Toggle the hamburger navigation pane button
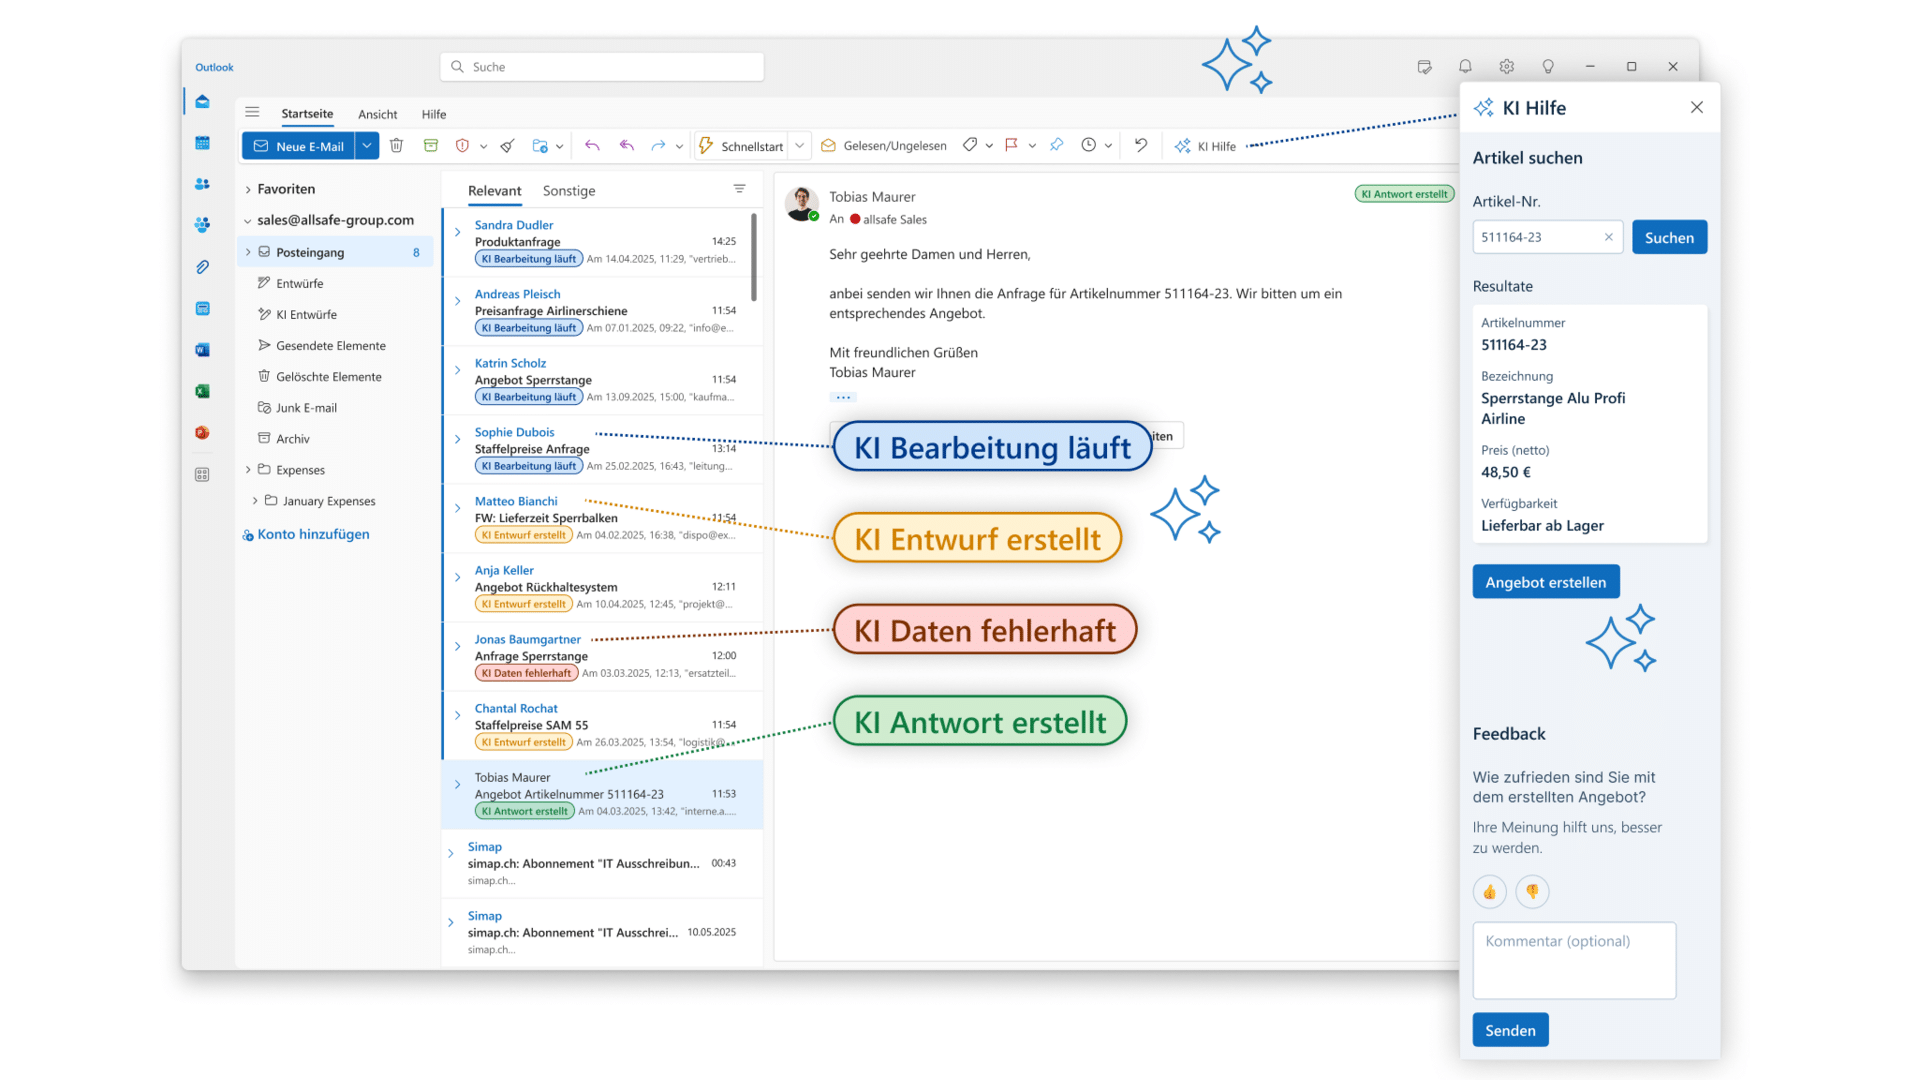Viewport: 1920px width, 1080px height. [252, 113]
